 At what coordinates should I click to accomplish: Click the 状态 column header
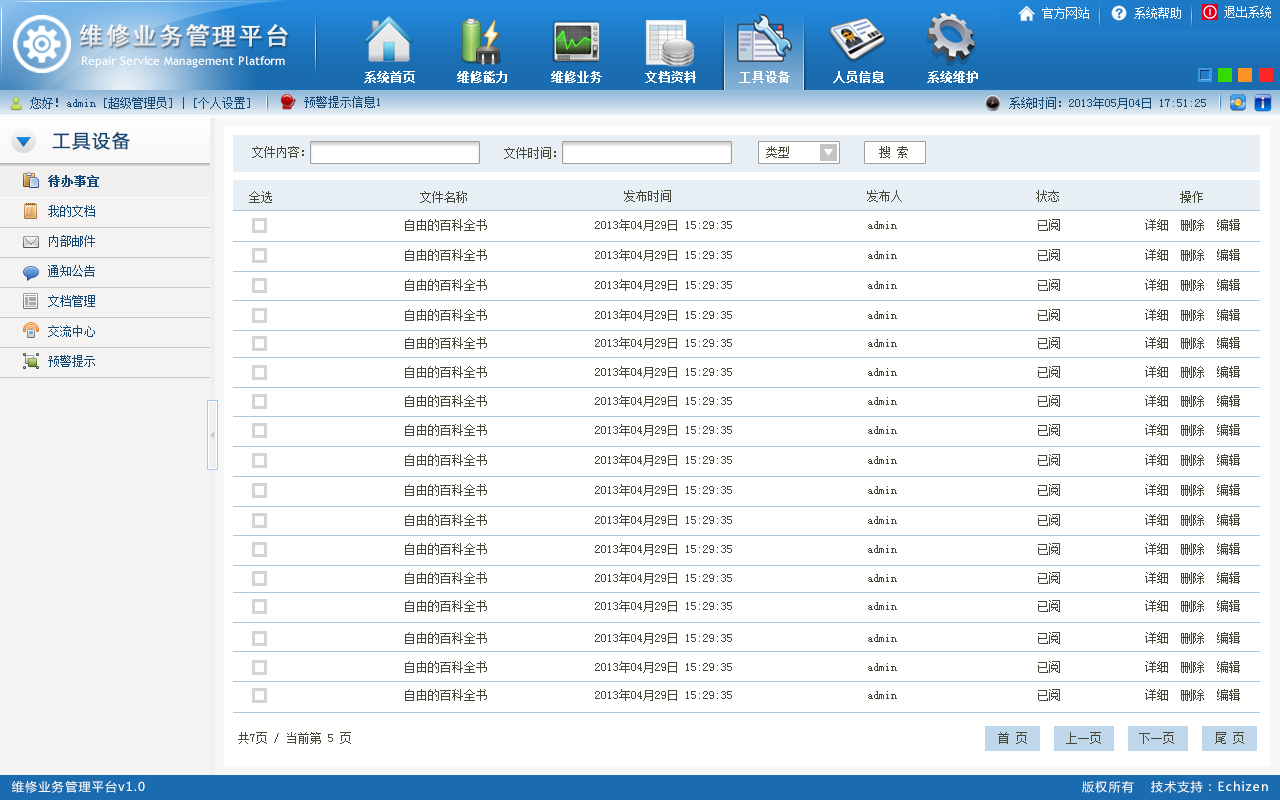[1048, 196]
